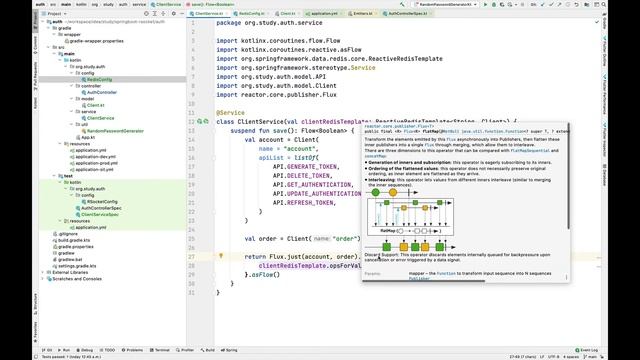Click the Build project hammer icon
Viewport: 640px width, 360px height.
click(x=402, y=4)
